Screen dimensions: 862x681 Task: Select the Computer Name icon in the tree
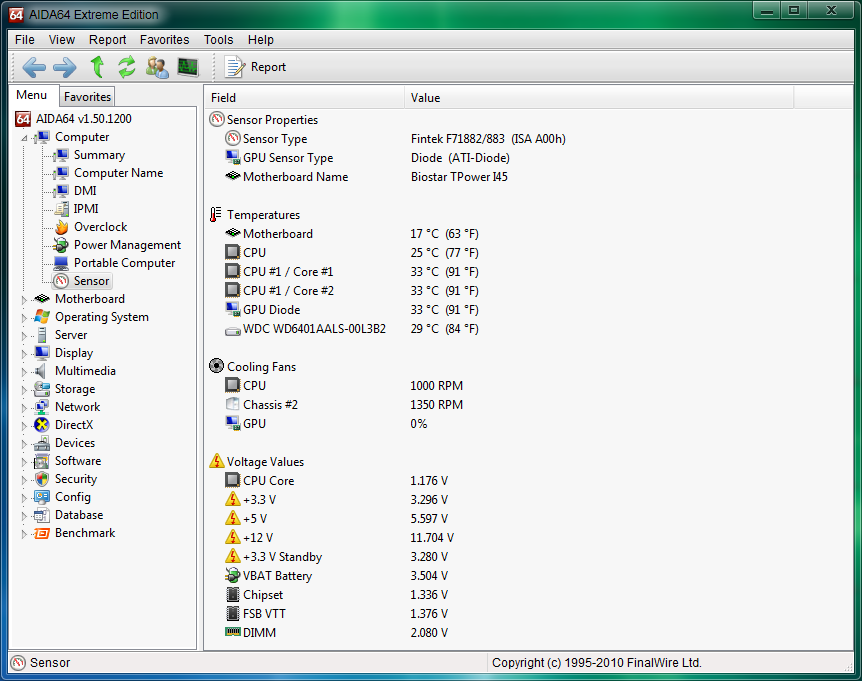click(x=61, y=173)
